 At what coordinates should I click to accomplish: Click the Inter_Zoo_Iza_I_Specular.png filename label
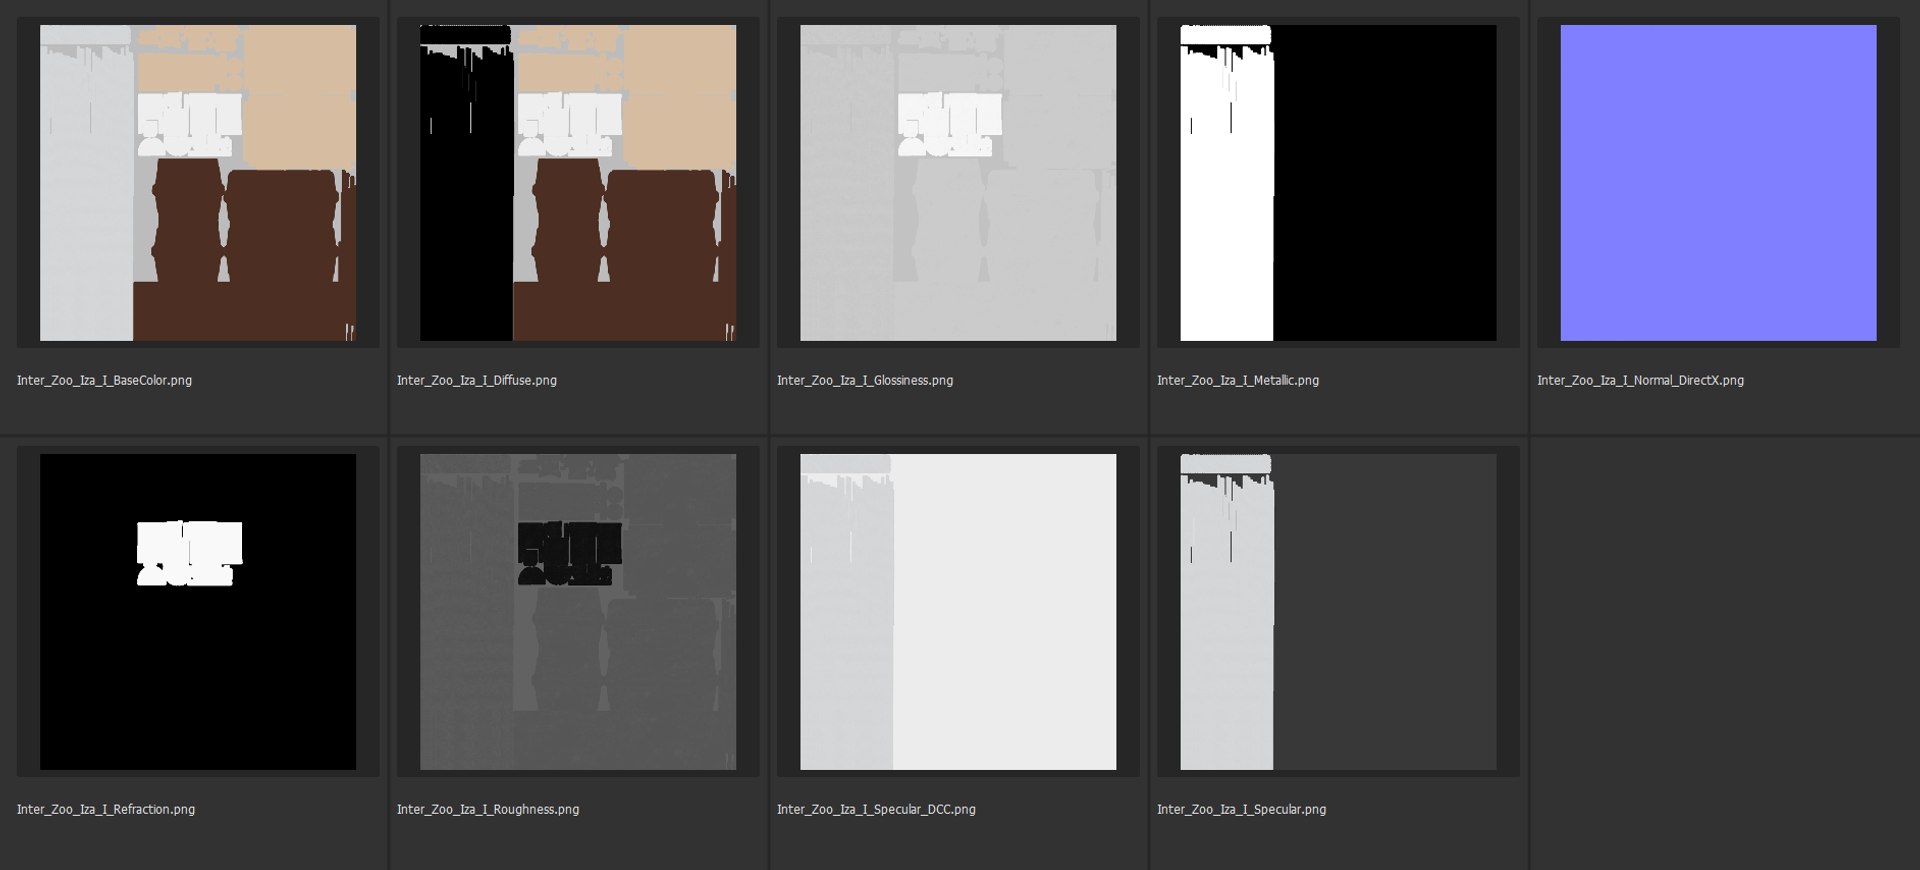[1241, 810]
